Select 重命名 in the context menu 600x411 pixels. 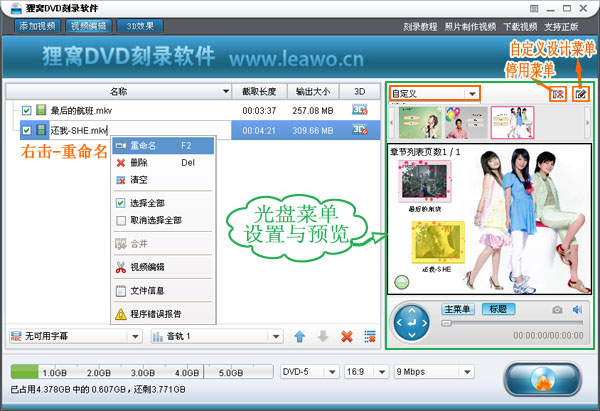163,146
